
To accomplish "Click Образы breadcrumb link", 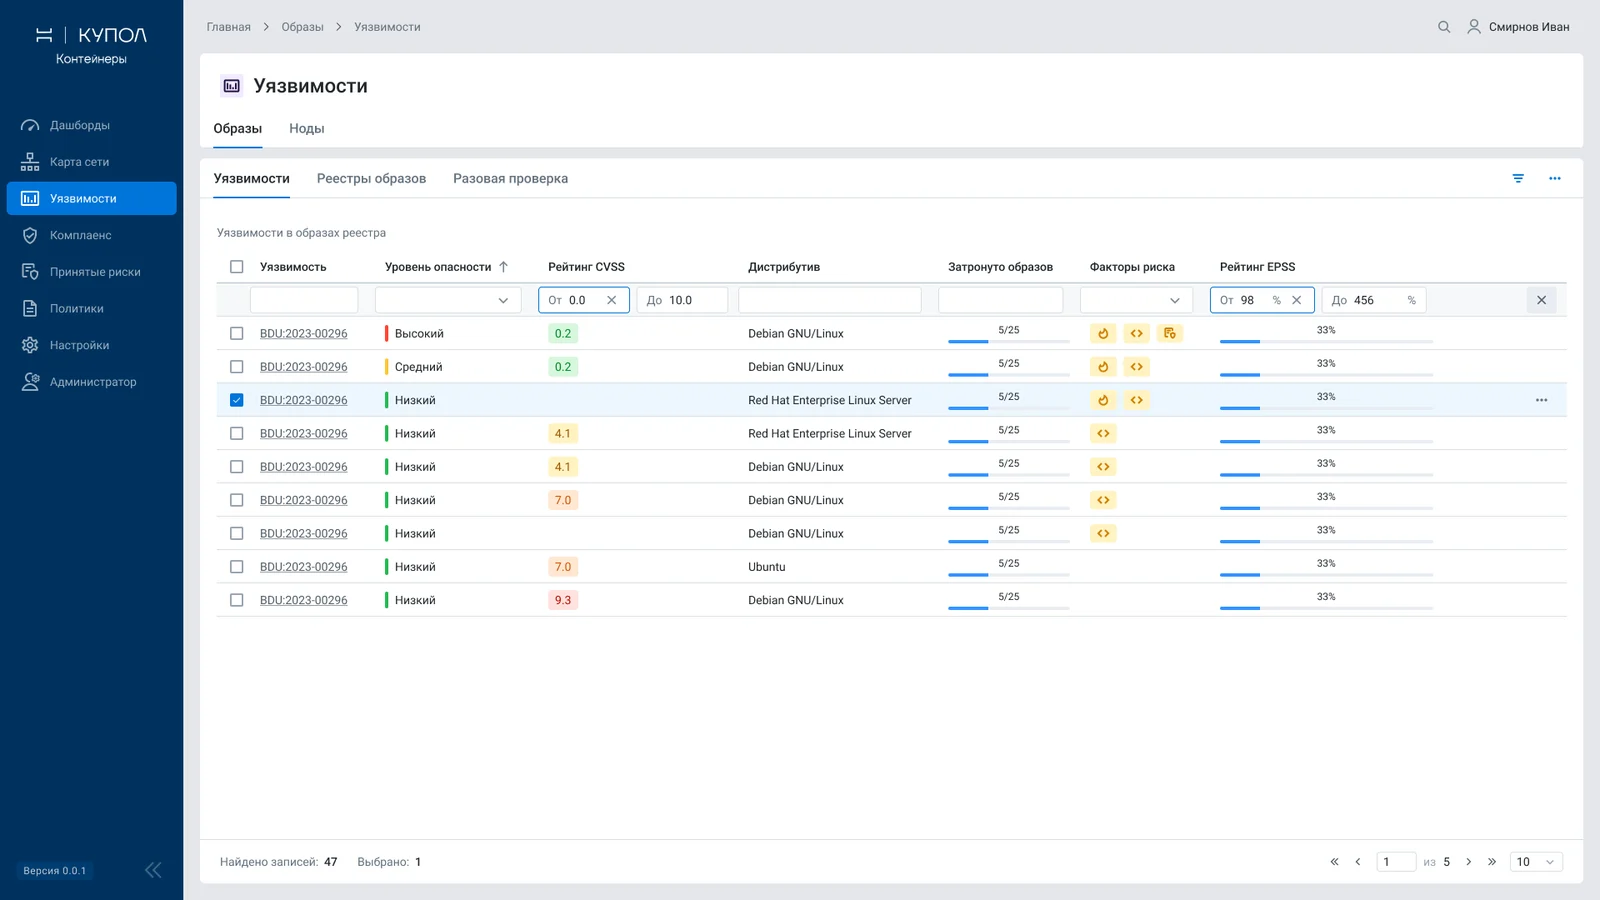I will [302, 27].
